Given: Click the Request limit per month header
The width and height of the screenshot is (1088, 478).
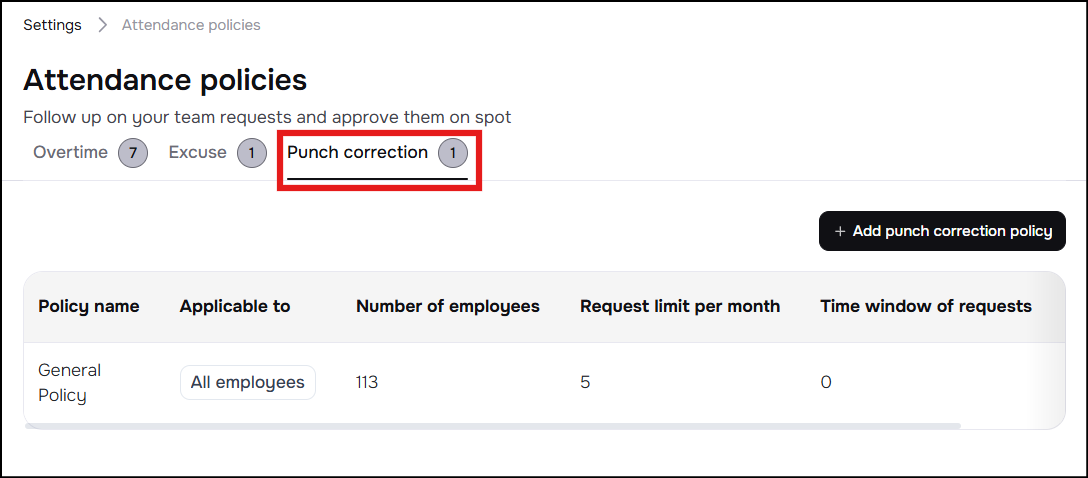Looking at the screenshot, I should tap(680, 306).
